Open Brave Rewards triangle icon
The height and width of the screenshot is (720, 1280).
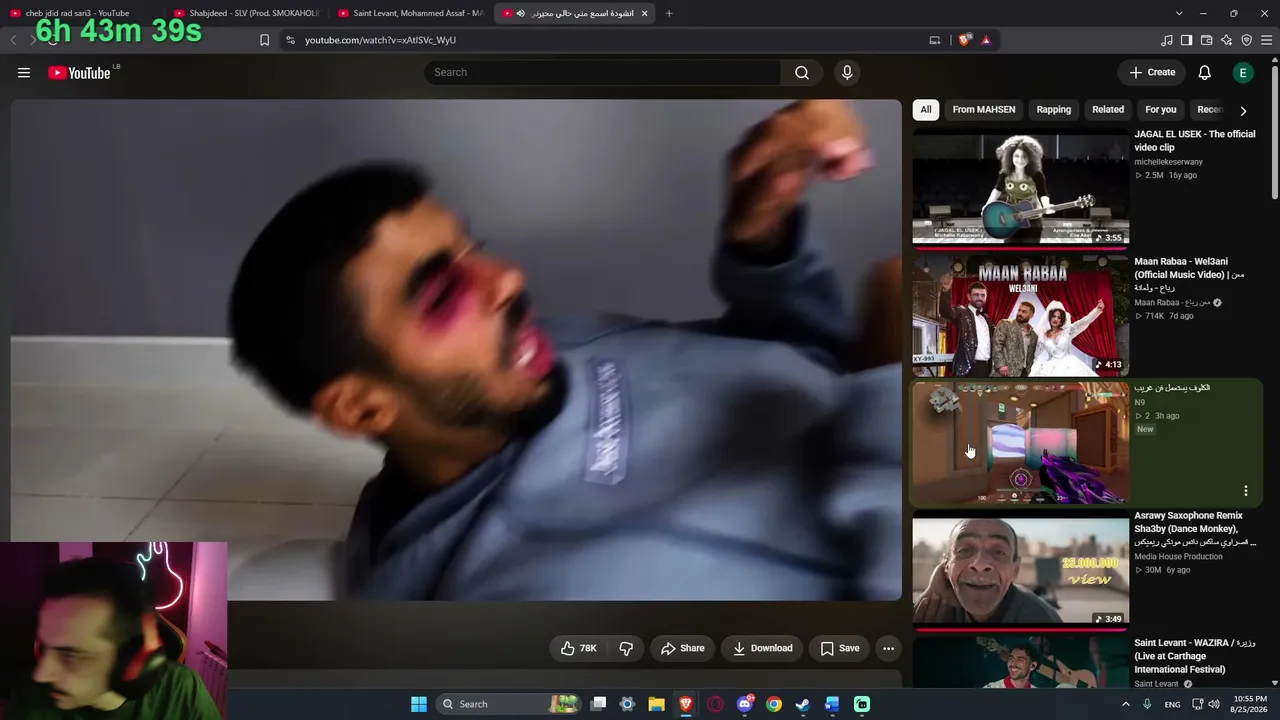pyautogui.click(x=986, y=40)
